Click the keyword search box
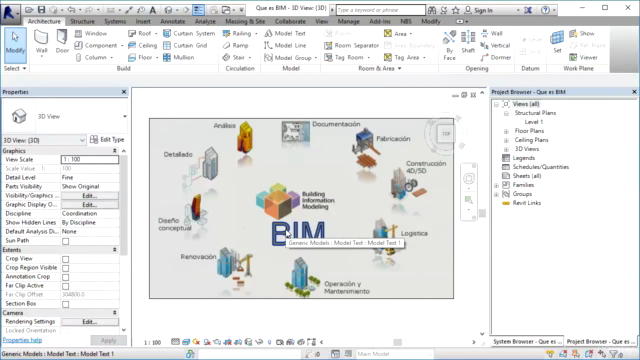This screenshot has width=640, height=360. click(380, 10)
